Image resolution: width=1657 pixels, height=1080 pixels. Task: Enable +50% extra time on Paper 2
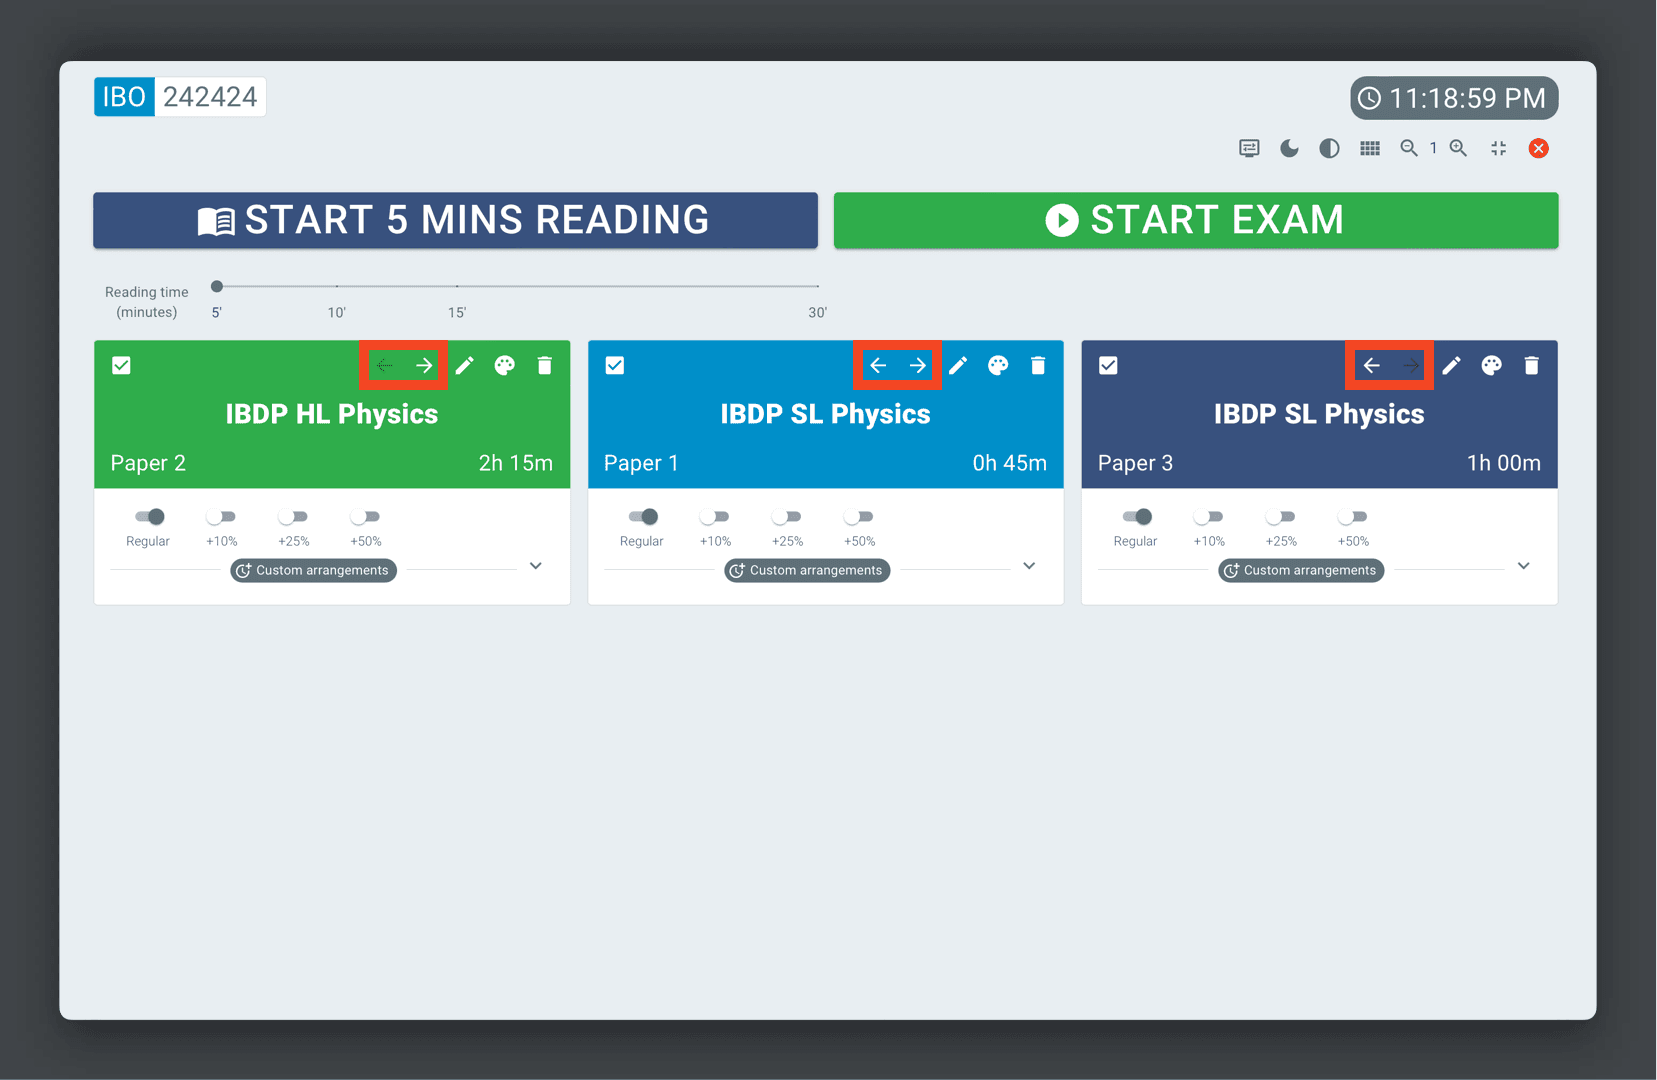pos(365,517)
